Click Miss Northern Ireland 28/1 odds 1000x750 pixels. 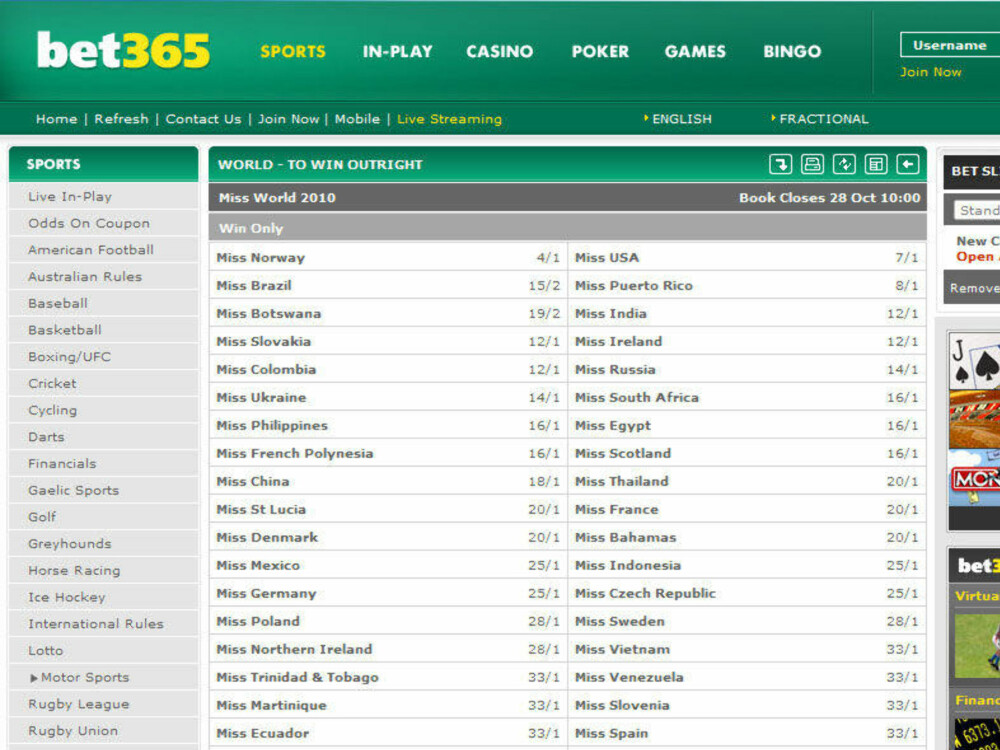coord(544,649)
